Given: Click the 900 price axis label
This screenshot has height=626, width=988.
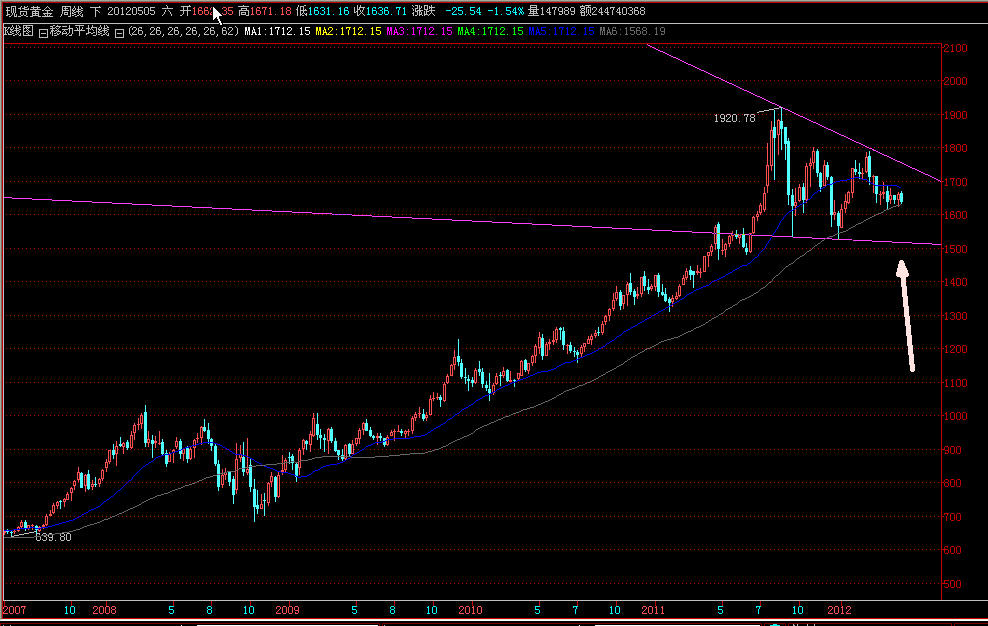Looking at the screenshot, I should click(x=952, y=450).
